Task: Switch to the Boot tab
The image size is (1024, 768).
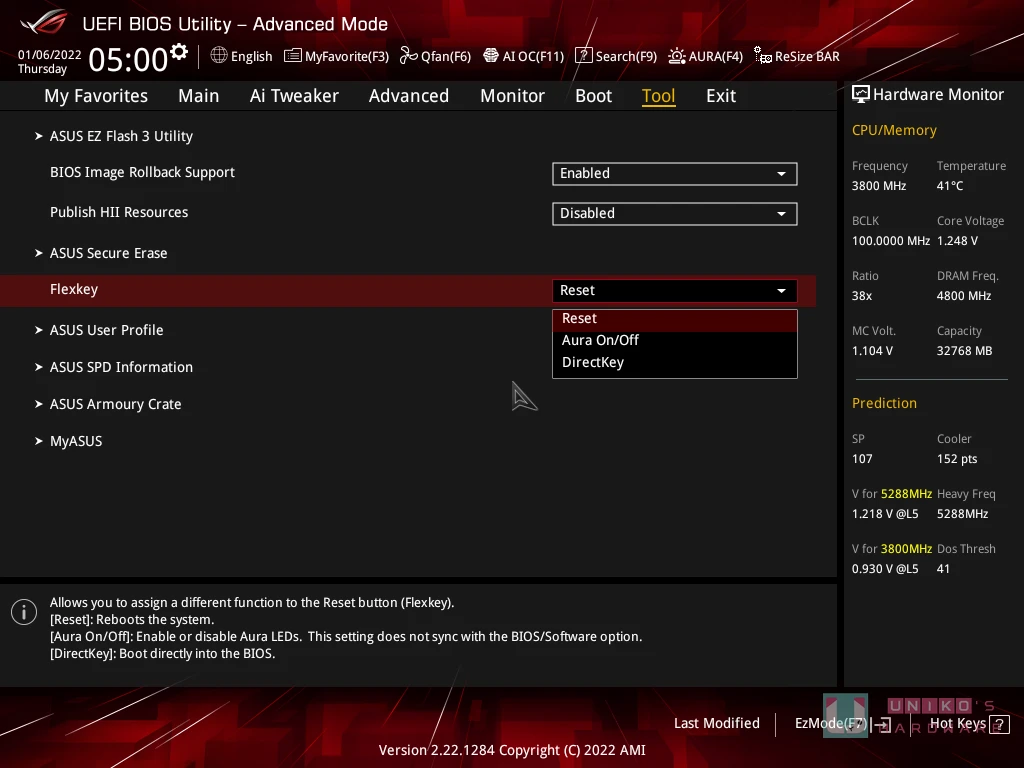Action: click(x=593, y=96)
